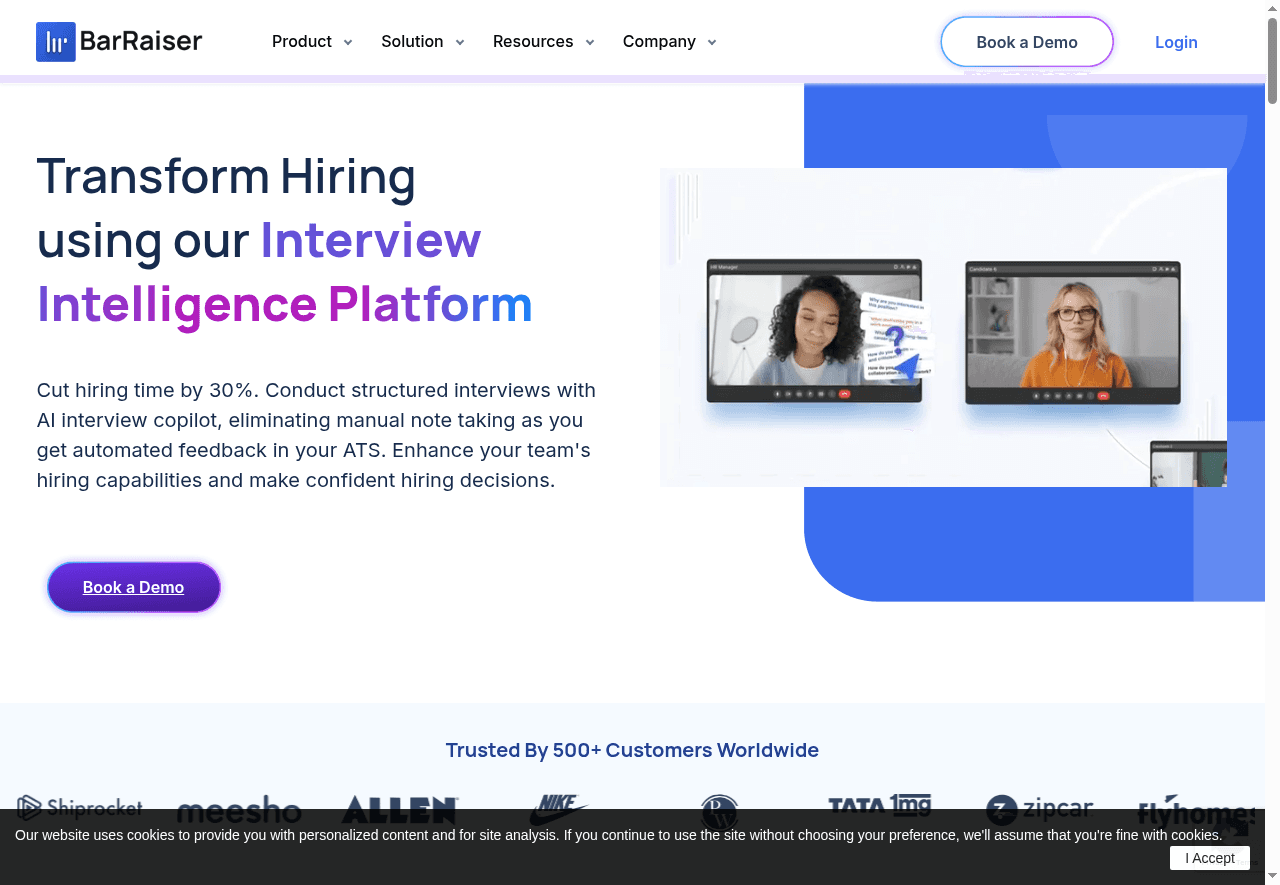This screenshot has width=1280, height=885.
Task: Click the page vertical scrollbar thumb
Action: (x=1272, y=60)
